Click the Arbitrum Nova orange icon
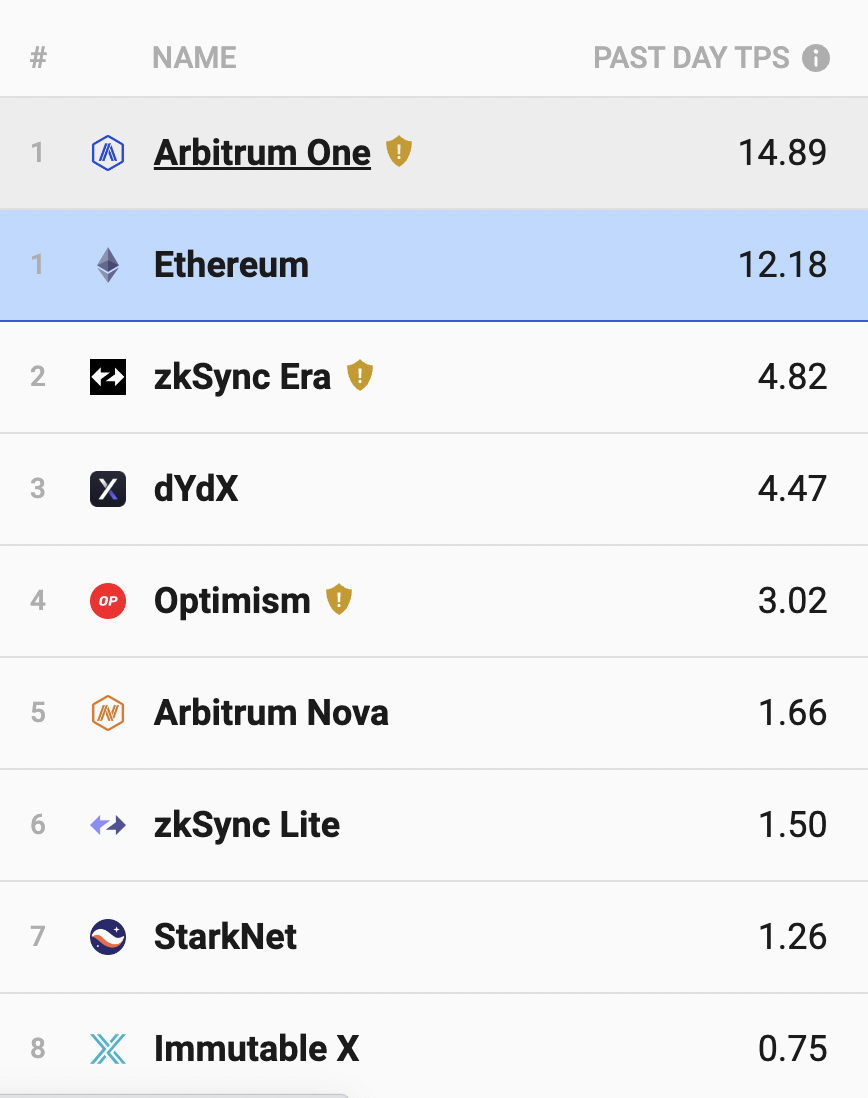 107,713
